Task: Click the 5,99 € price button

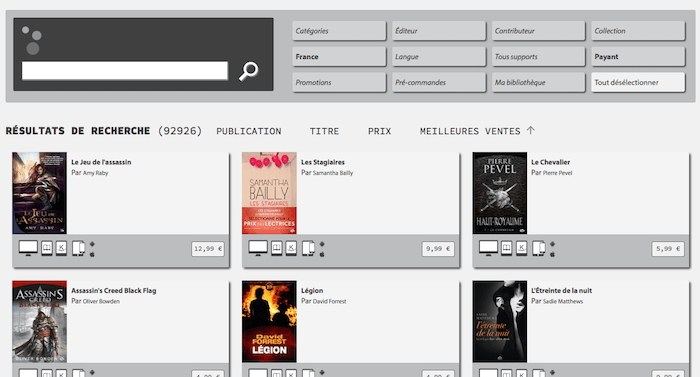Action: (668, 249)
